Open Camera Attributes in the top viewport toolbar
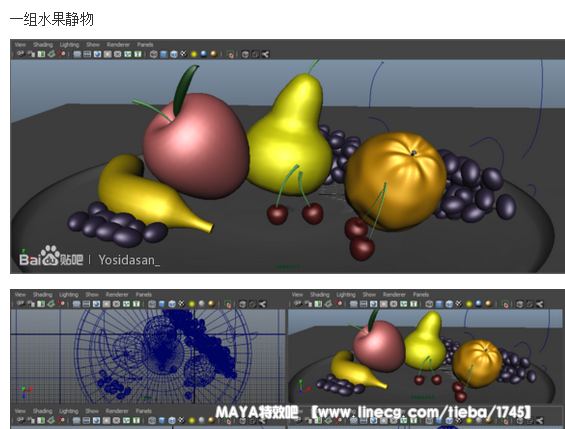Screen dimensions: 565x429 pos(31,54)
